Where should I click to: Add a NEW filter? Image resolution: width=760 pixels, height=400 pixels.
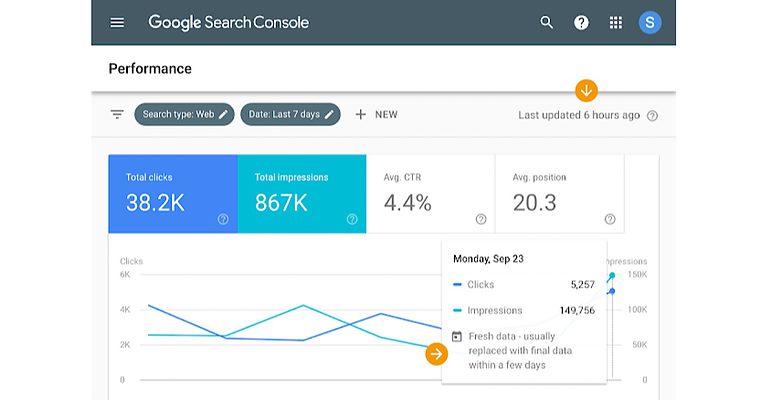click(x=377, y=114)
